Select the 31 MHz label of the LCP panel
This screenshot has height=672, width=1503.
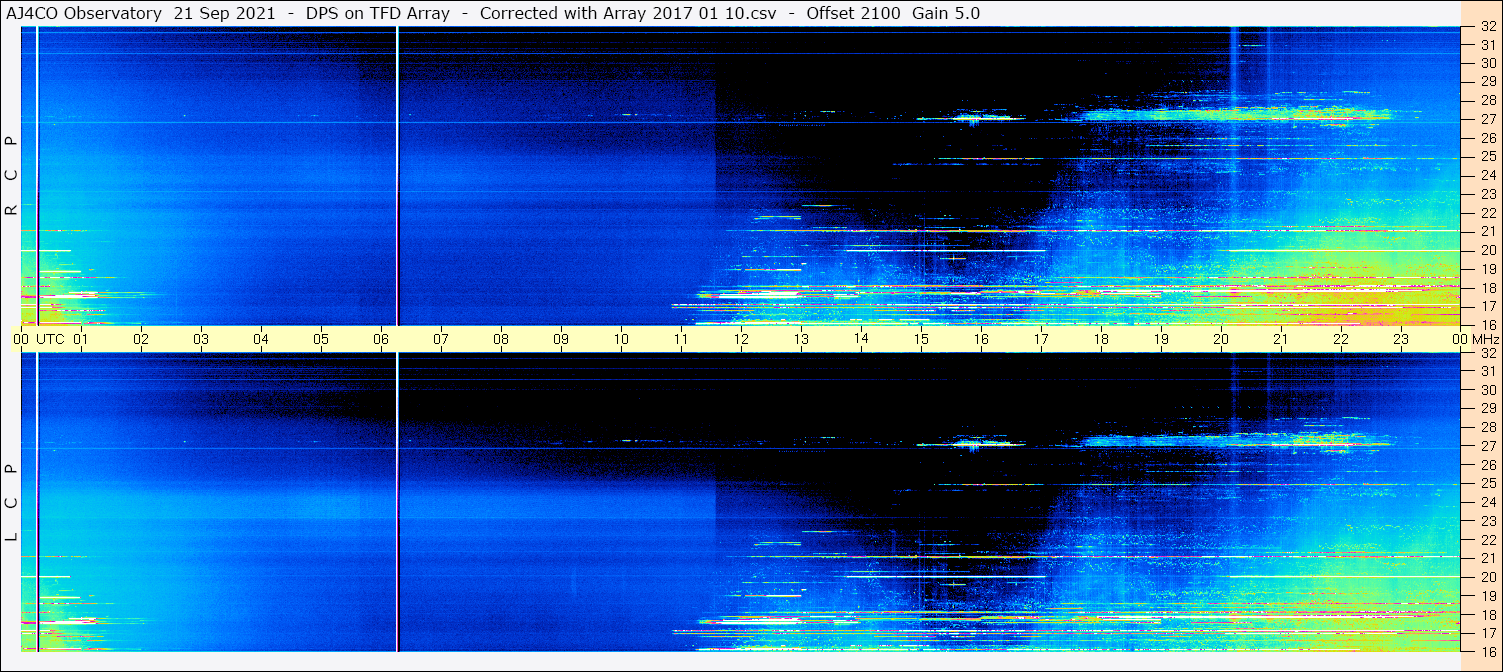1487,371
